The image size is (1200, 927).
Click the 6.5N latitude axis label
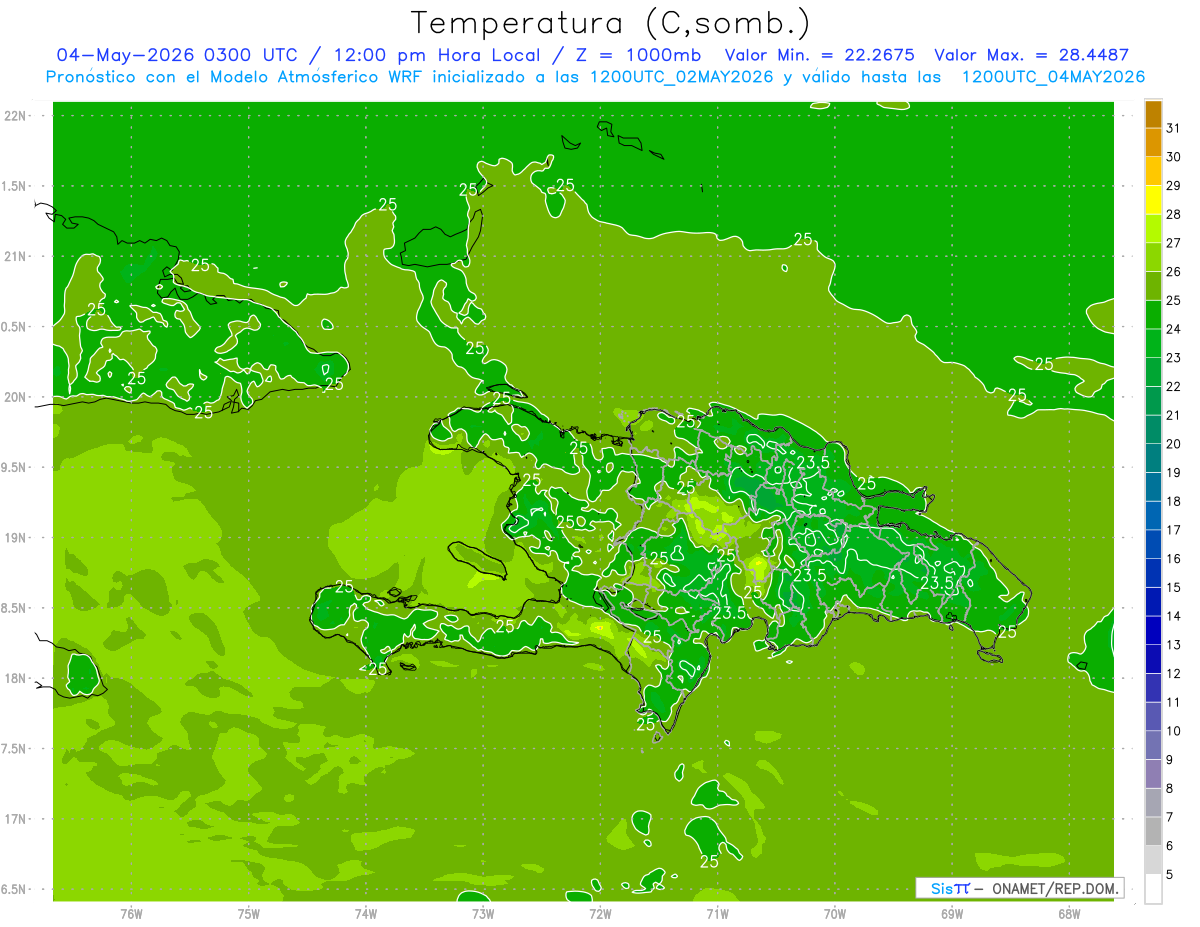pyautogui.click(x=15, y=890)
